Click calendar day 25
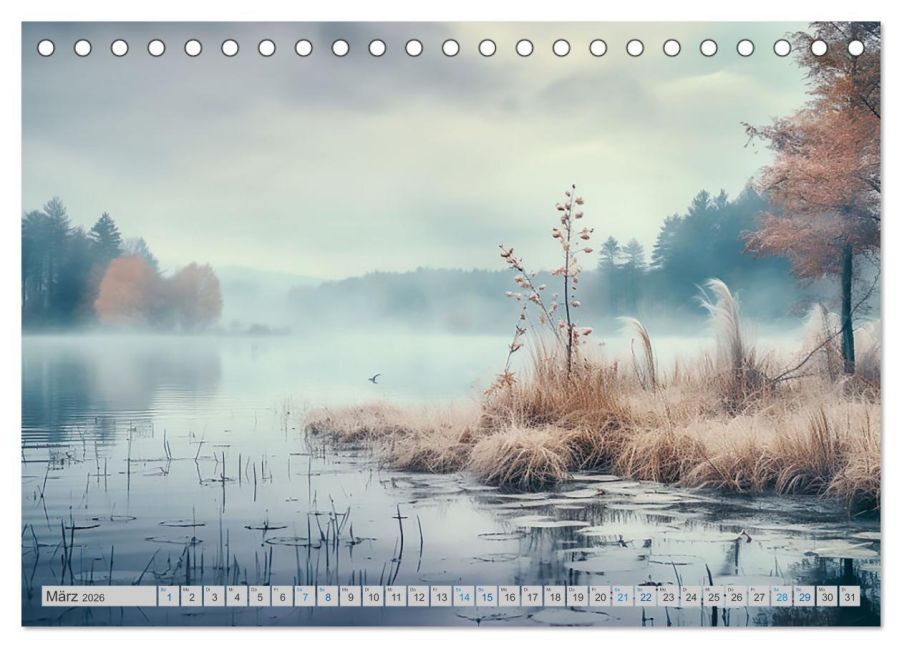Viewport: 902px width, 648px height. (714, 596)
